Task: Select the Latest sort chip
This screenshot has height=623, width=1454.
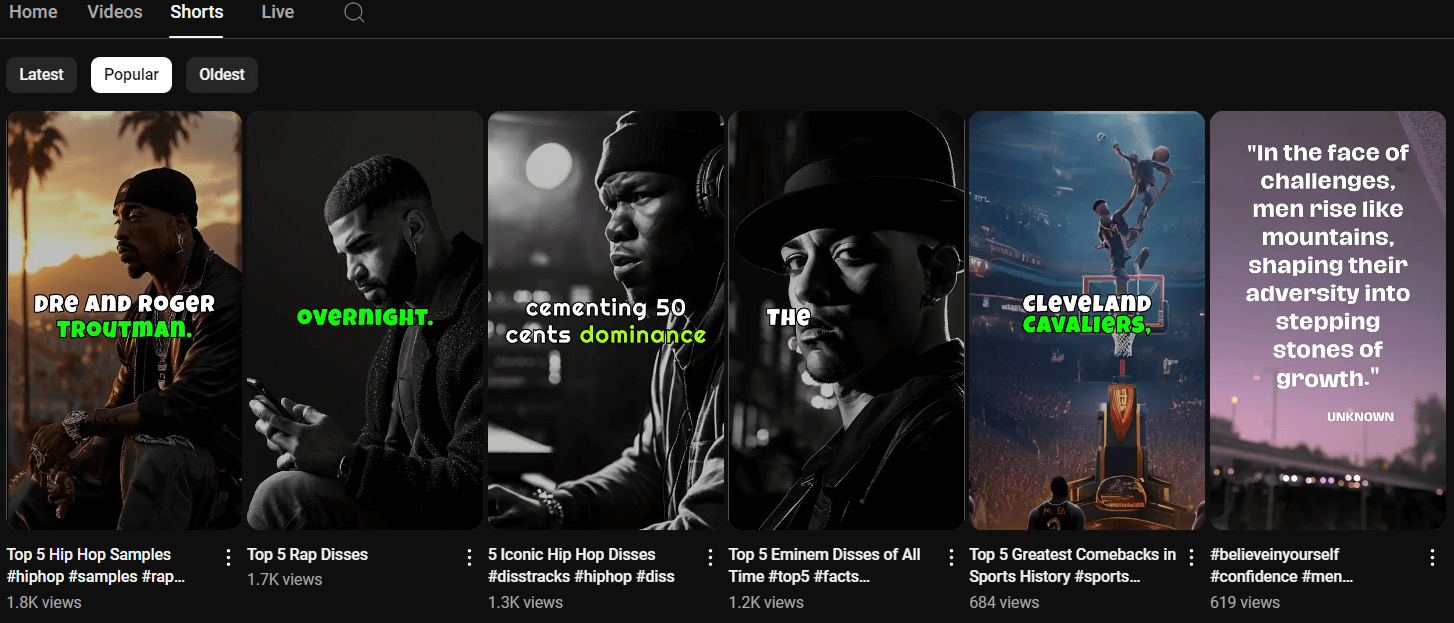Action: [x=41, y=75]
